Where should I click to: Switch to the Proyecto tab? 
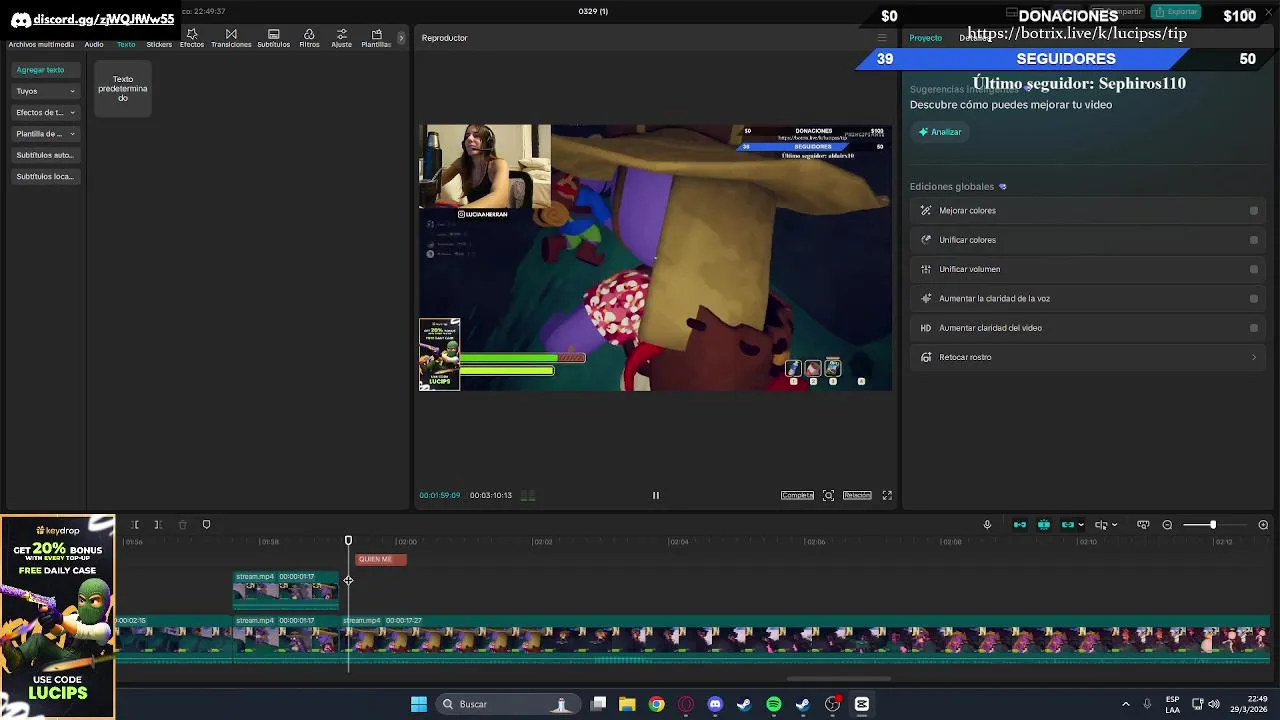pos(925,38)
